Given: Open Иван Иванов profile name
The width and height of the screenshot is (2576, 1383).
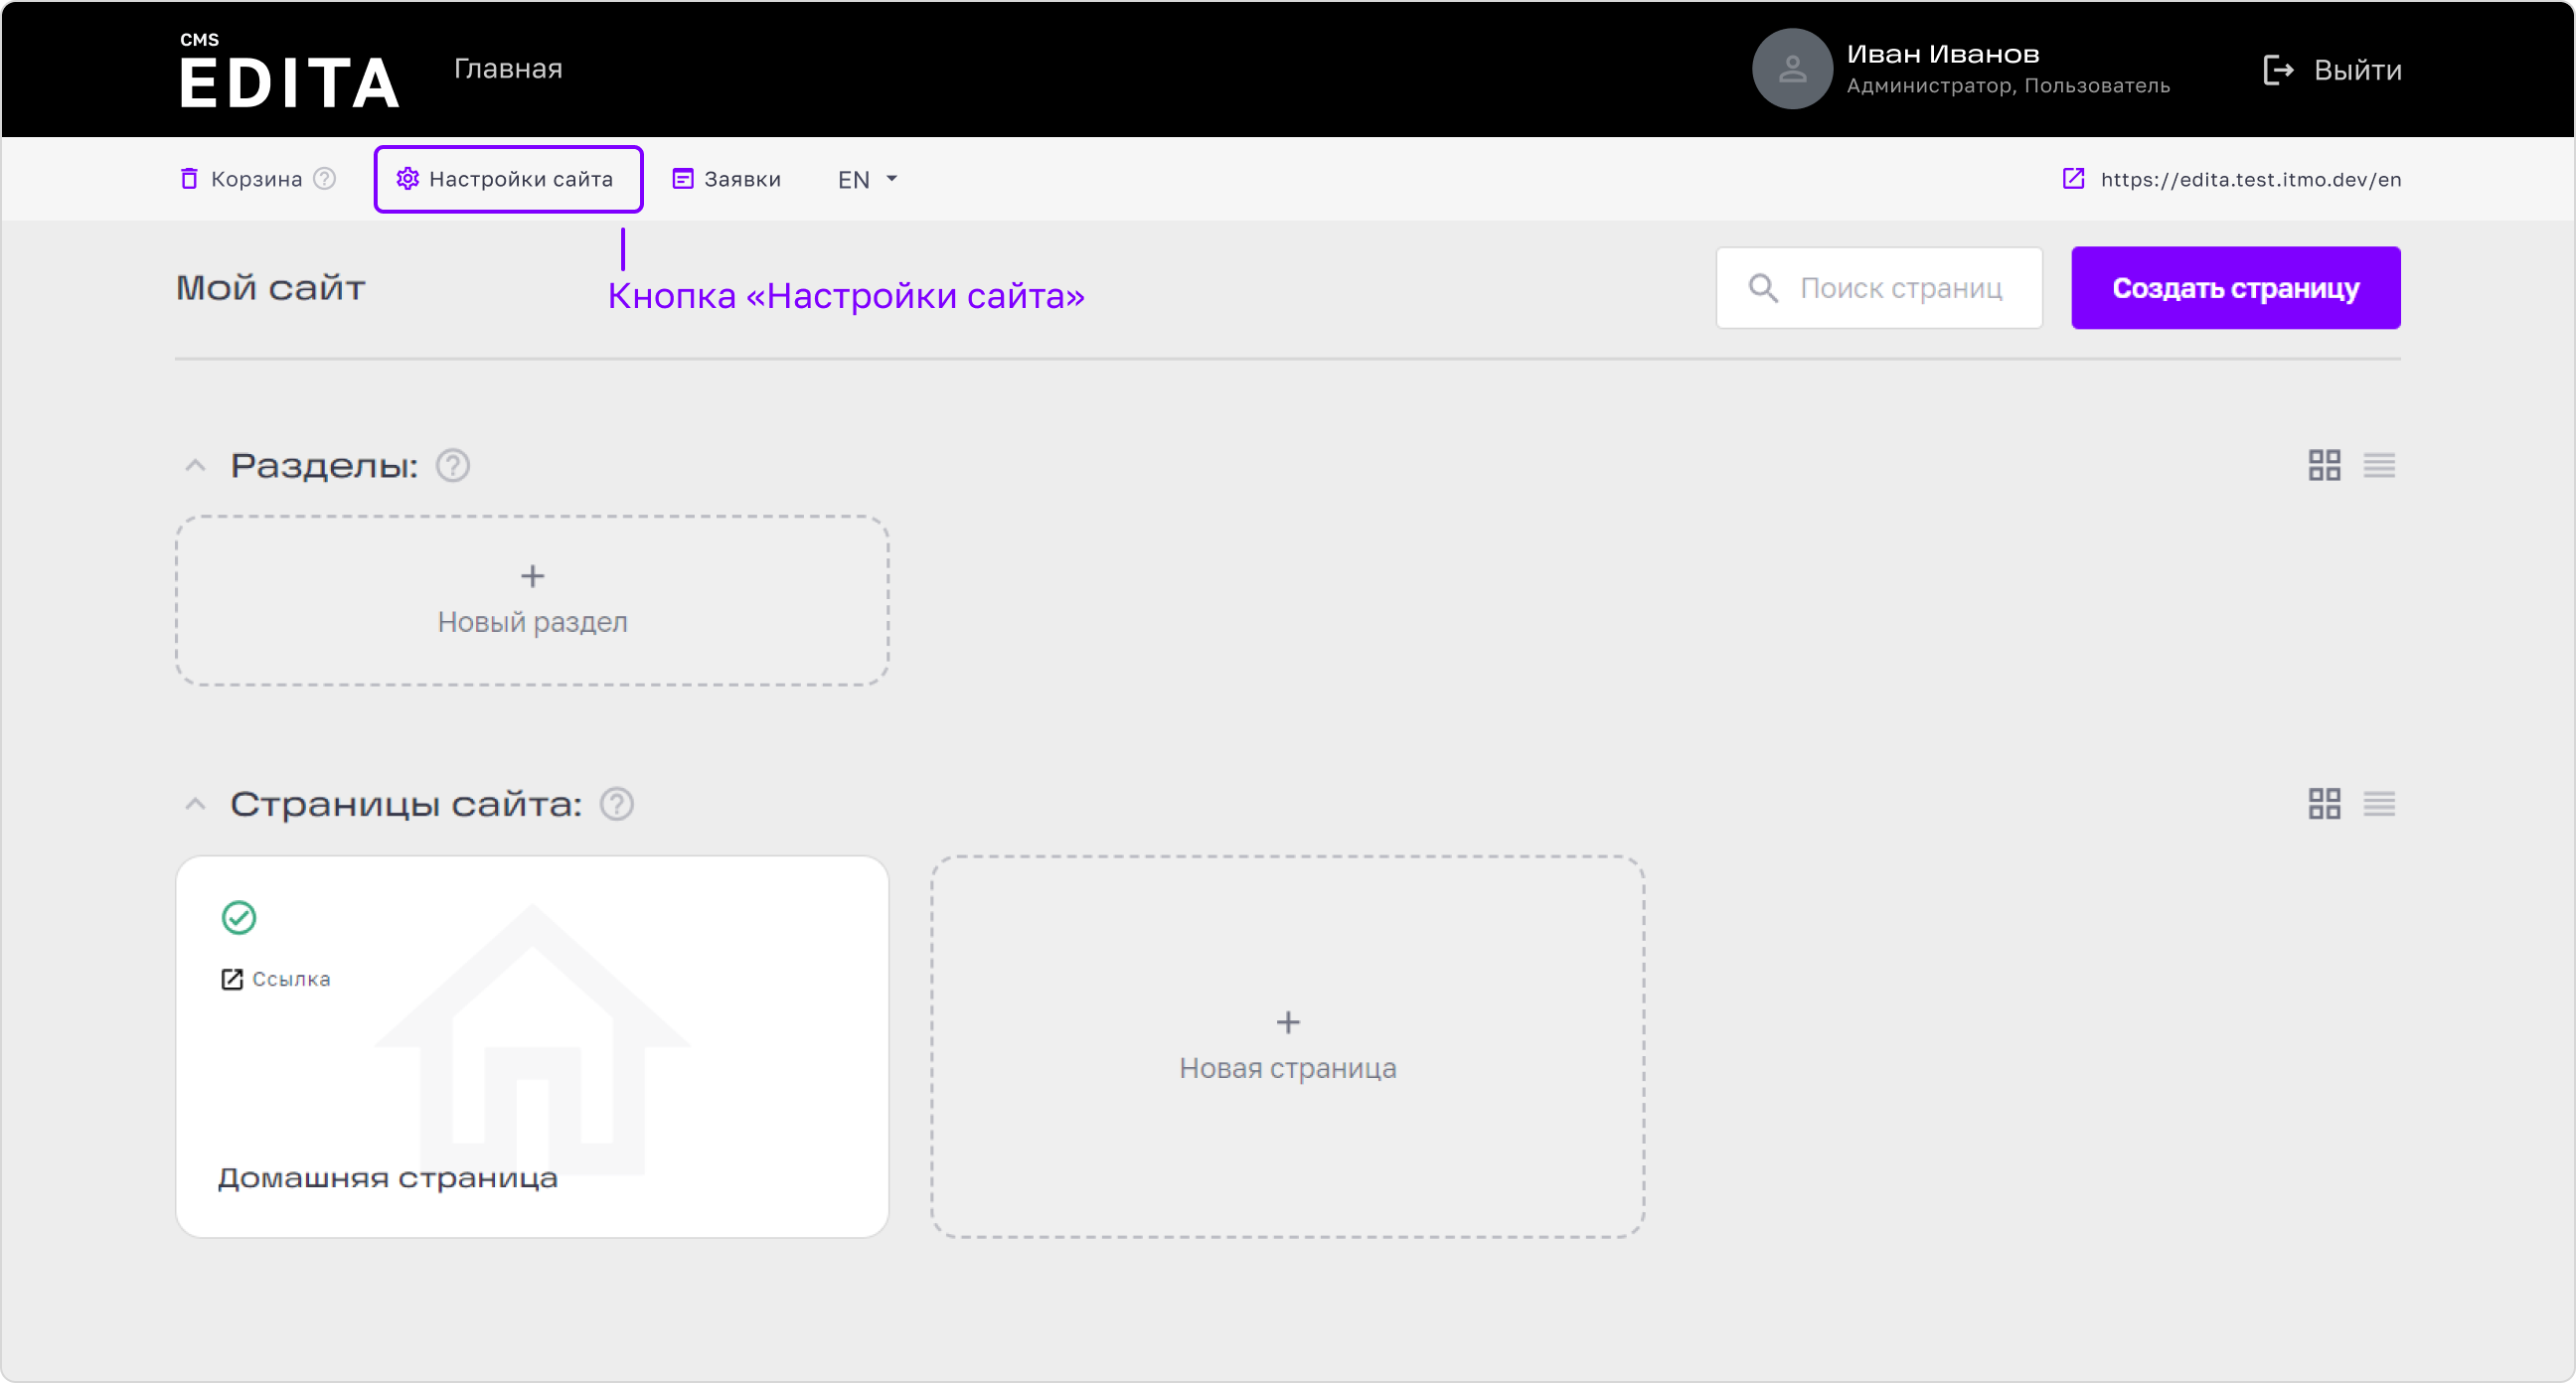Looking at the screenshot, I should click(x=1942, y=54).
